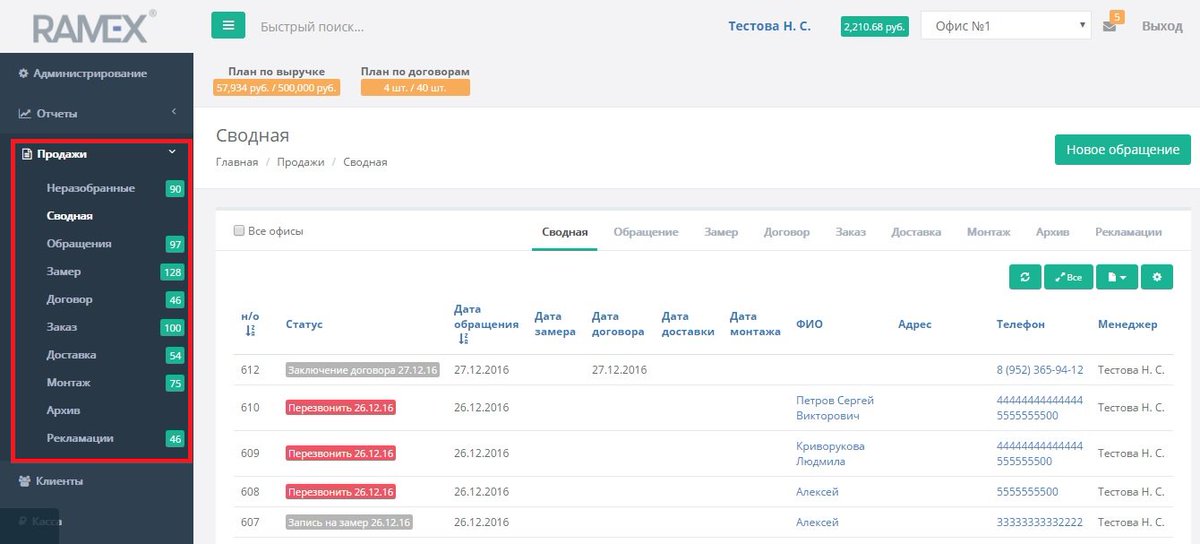
Task: Open Неразобранные in the sidebar
Action: (x=90, y=188)
